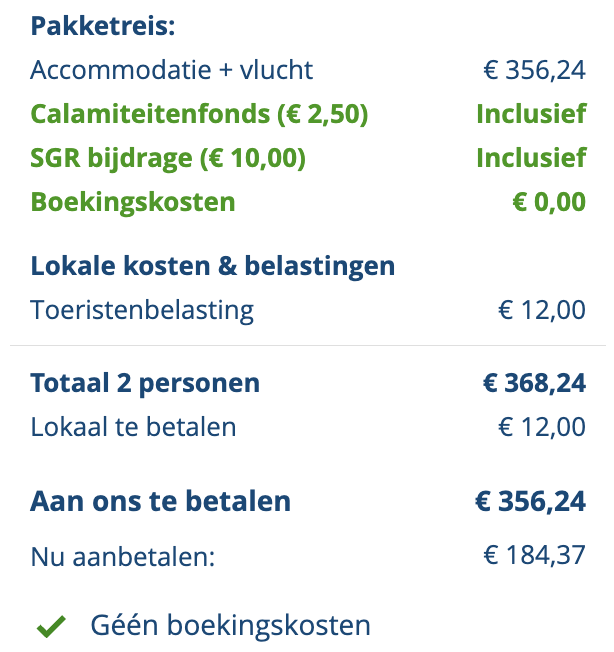Click the € 0,00 booking cost amount
Screen dimensions: 614x652
549,202
